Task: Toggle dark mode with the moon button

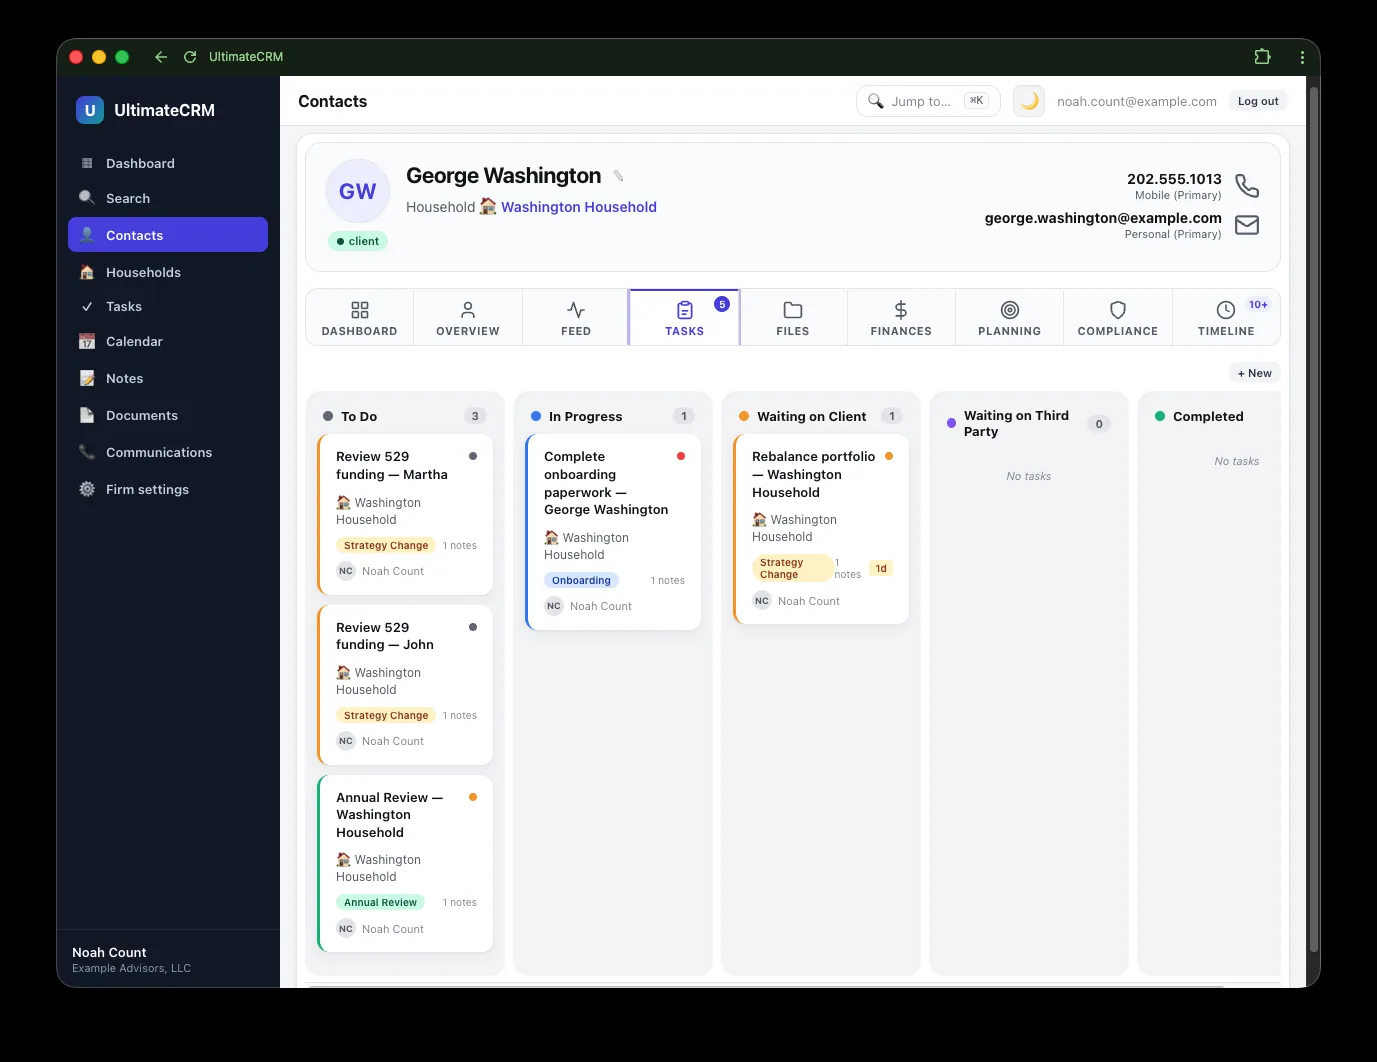Action: 1029,101
